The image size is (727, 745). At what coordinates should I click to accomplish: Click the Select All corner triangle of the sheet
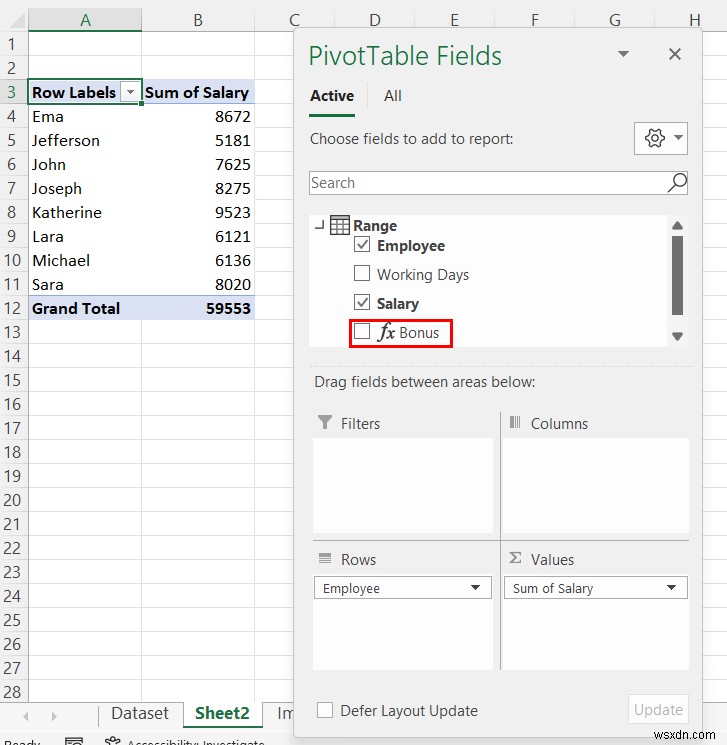17,20
